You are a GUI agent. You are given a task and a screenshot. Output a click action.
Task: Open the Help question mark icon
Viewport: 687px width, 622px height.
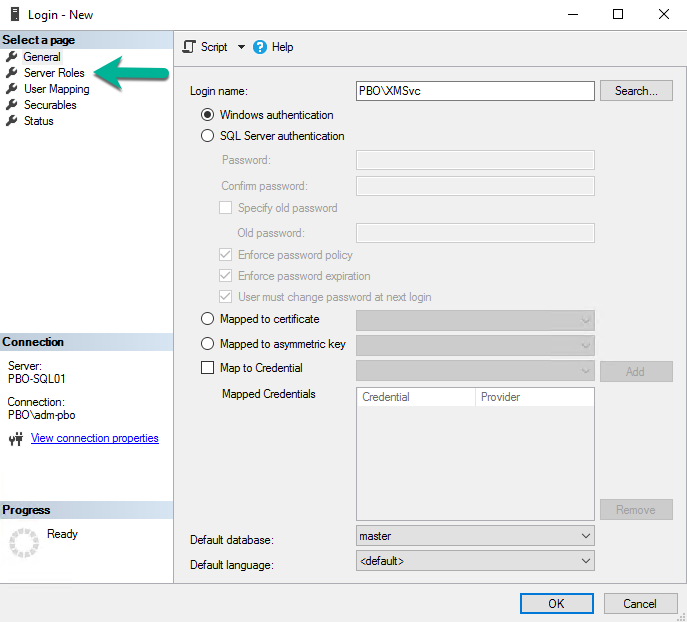coord(260,47)
